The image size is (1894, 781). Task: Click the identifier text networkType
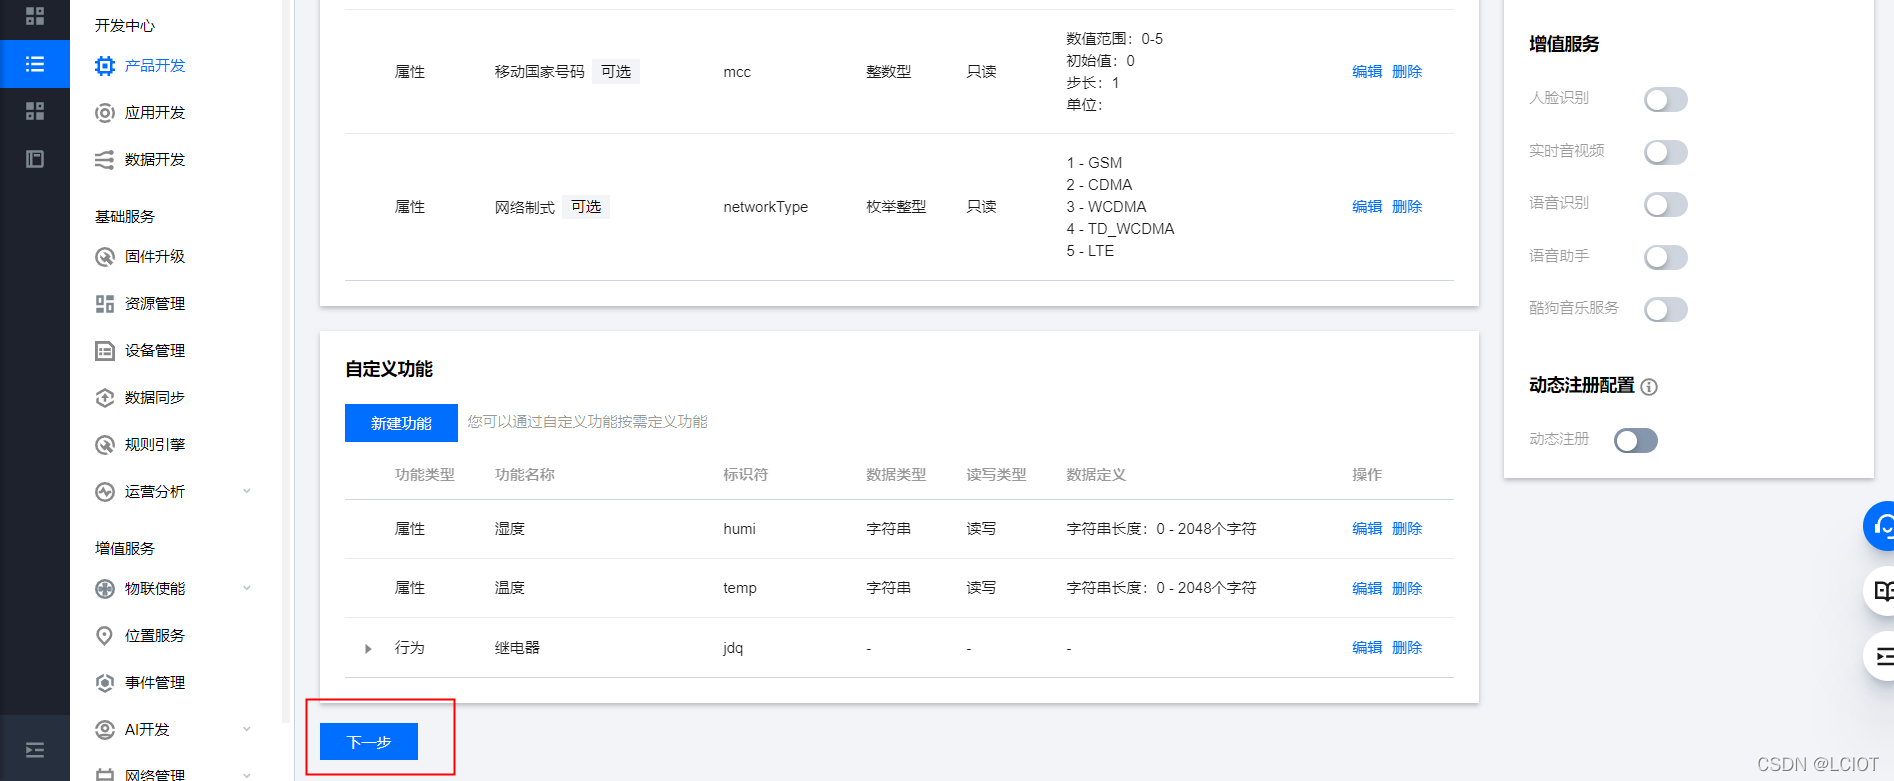pos(765,207)
